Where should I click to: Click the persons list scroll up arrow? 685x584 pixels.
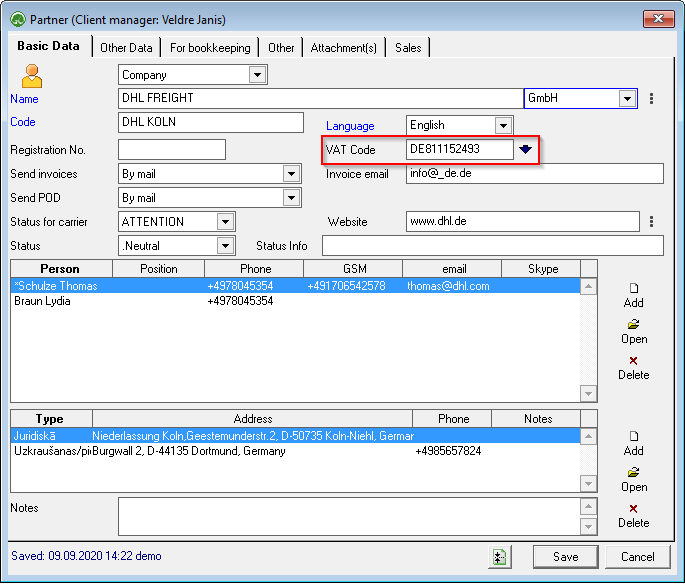(588, 287)
